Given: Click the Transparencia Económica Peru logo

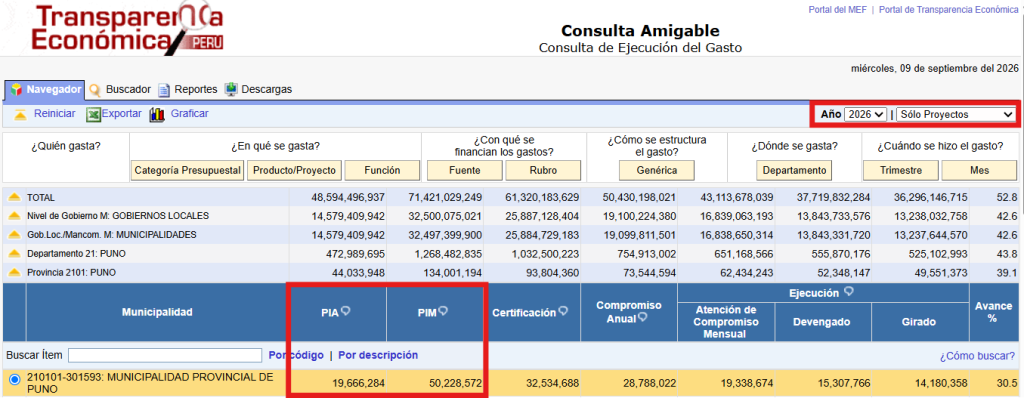Looking at the screenshot, I should (126, 30).
